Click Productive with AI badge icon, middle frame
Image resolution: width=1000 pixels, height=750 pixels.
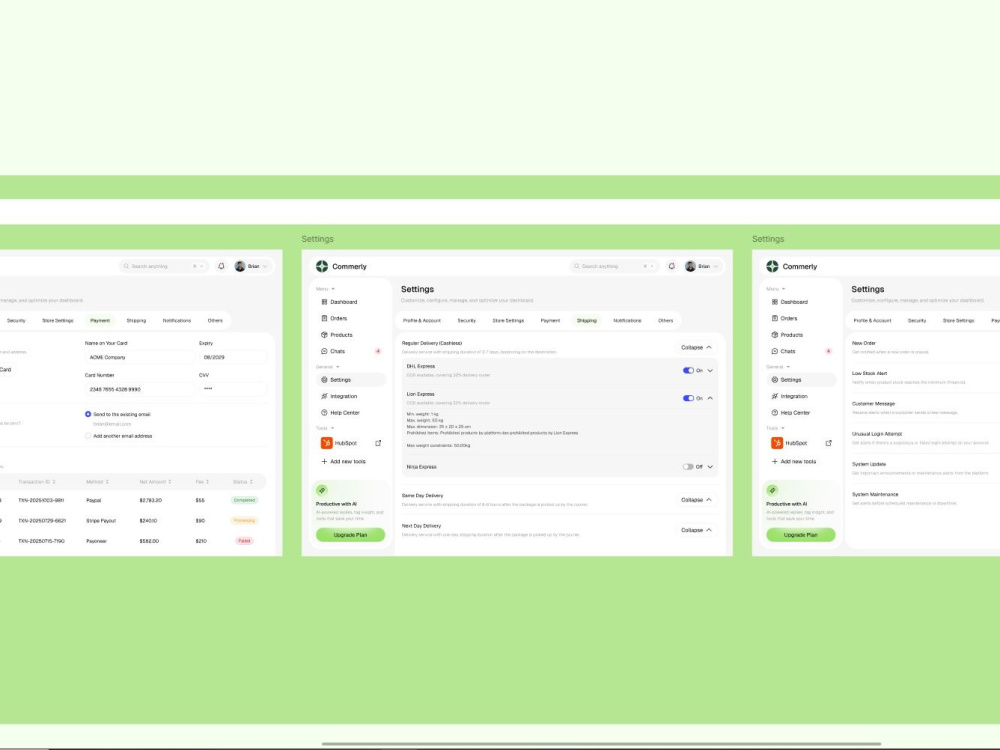coord(322,490)
